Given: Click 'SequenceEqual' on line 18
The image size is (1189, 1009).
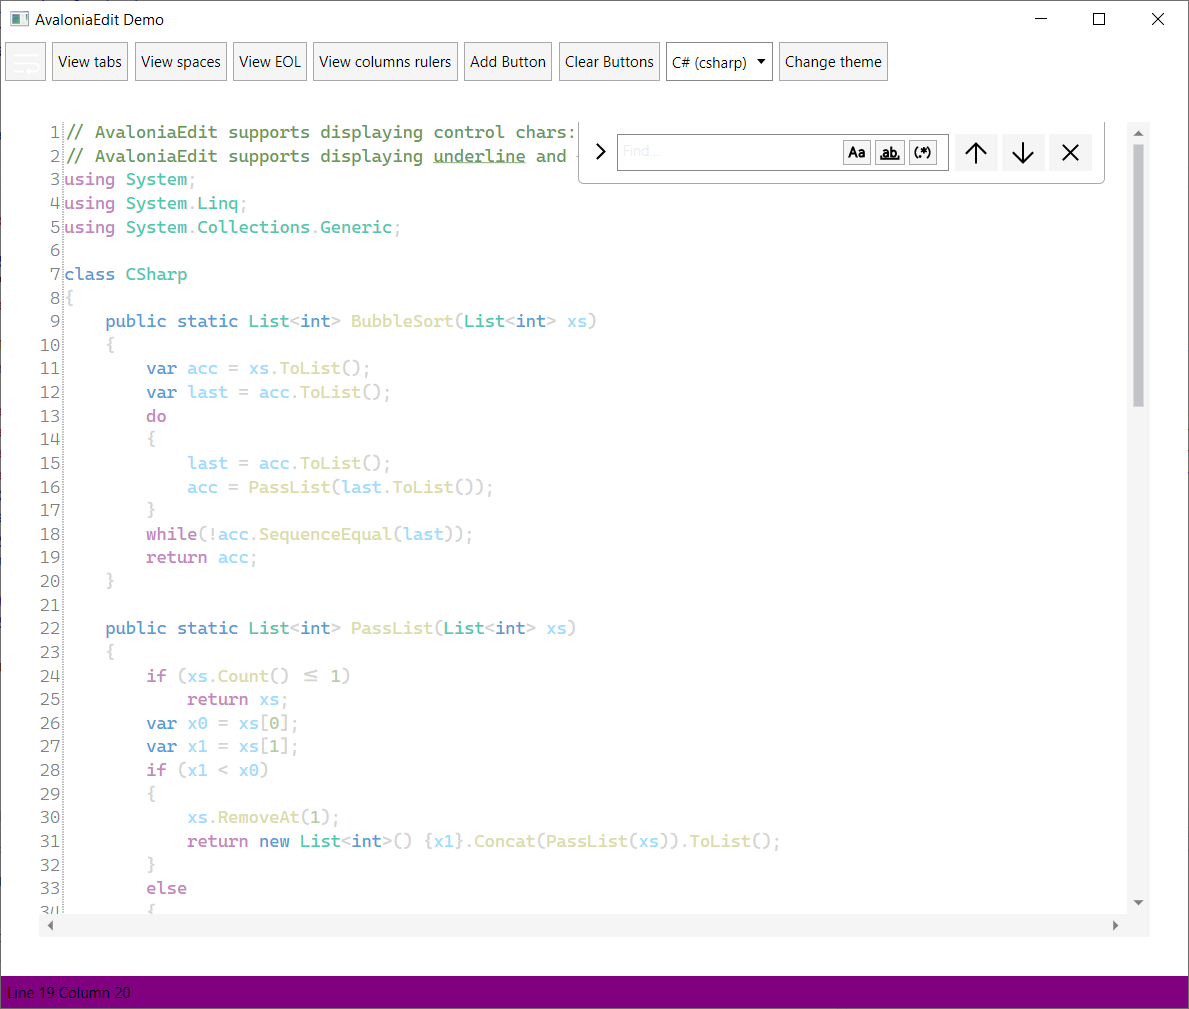Looking at the screenshot, I should click(x=325, y=534).
